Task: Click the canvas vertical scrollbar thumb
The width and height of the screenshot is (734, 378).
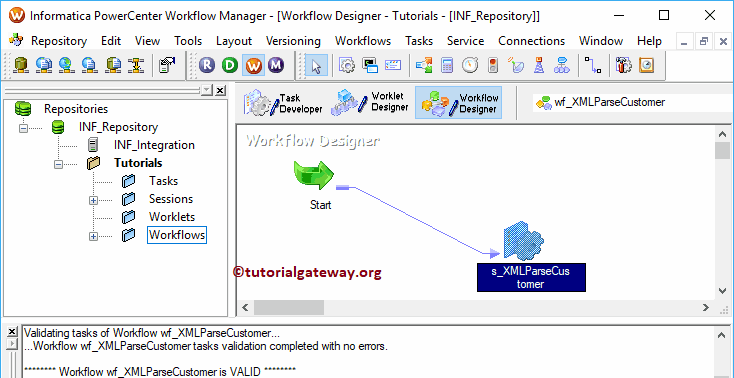Action: click(x=722, y=151)
